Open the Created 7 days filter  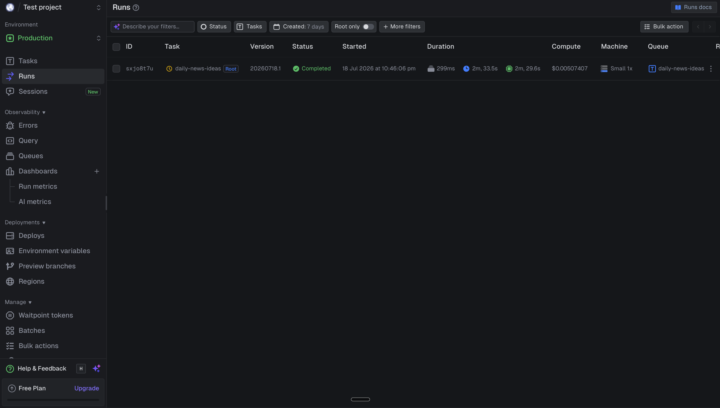click(298, 27)
